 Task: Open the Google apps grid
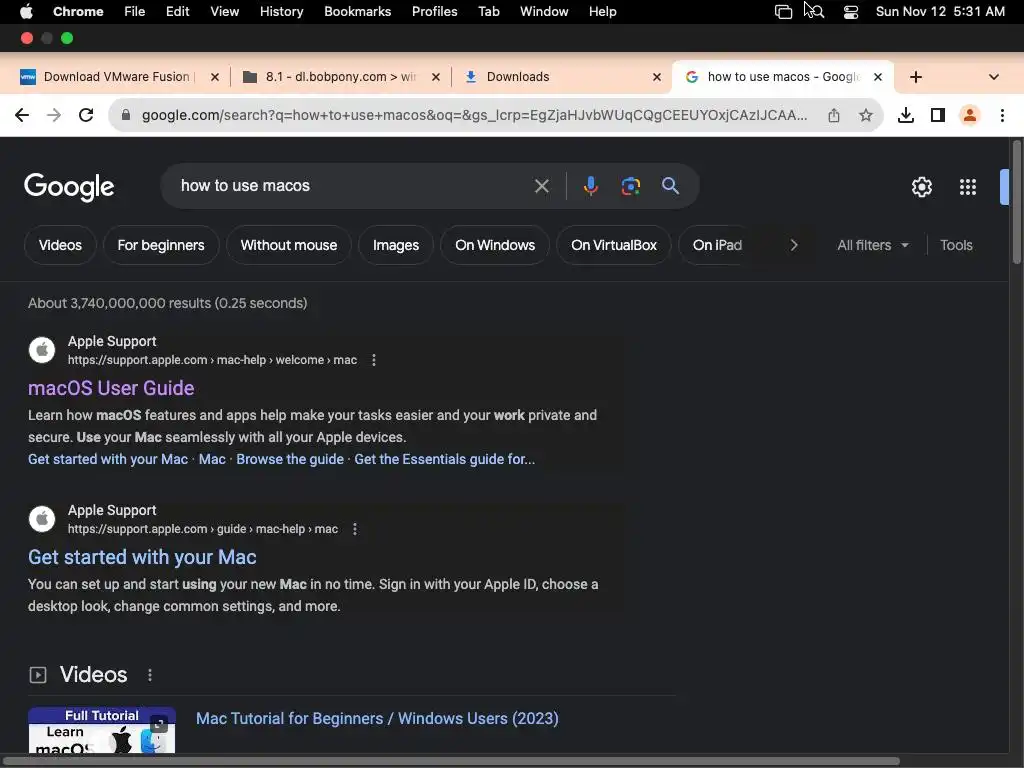pyautogui.click(x=968, y=187)
